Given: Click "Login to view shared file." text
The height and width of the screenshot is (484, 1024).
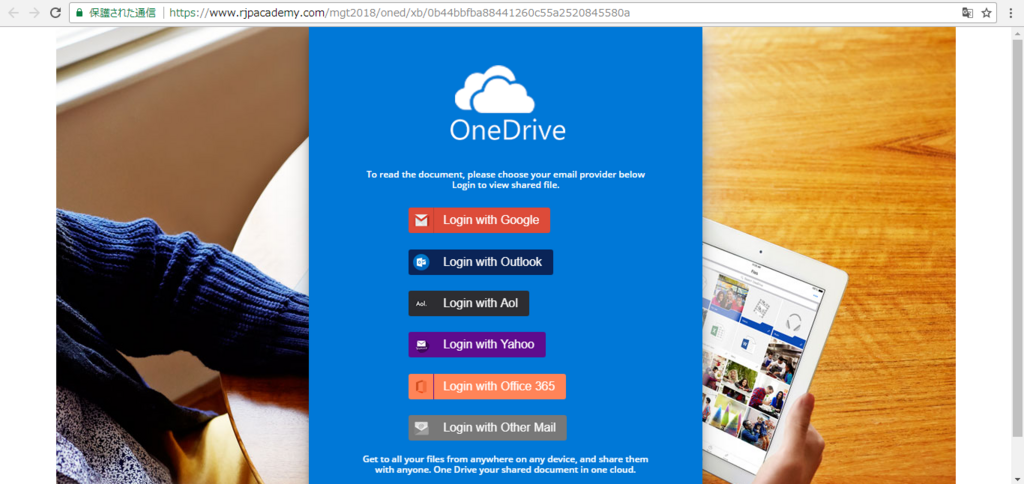Looking at the screenshot, I should pos(505,185).
